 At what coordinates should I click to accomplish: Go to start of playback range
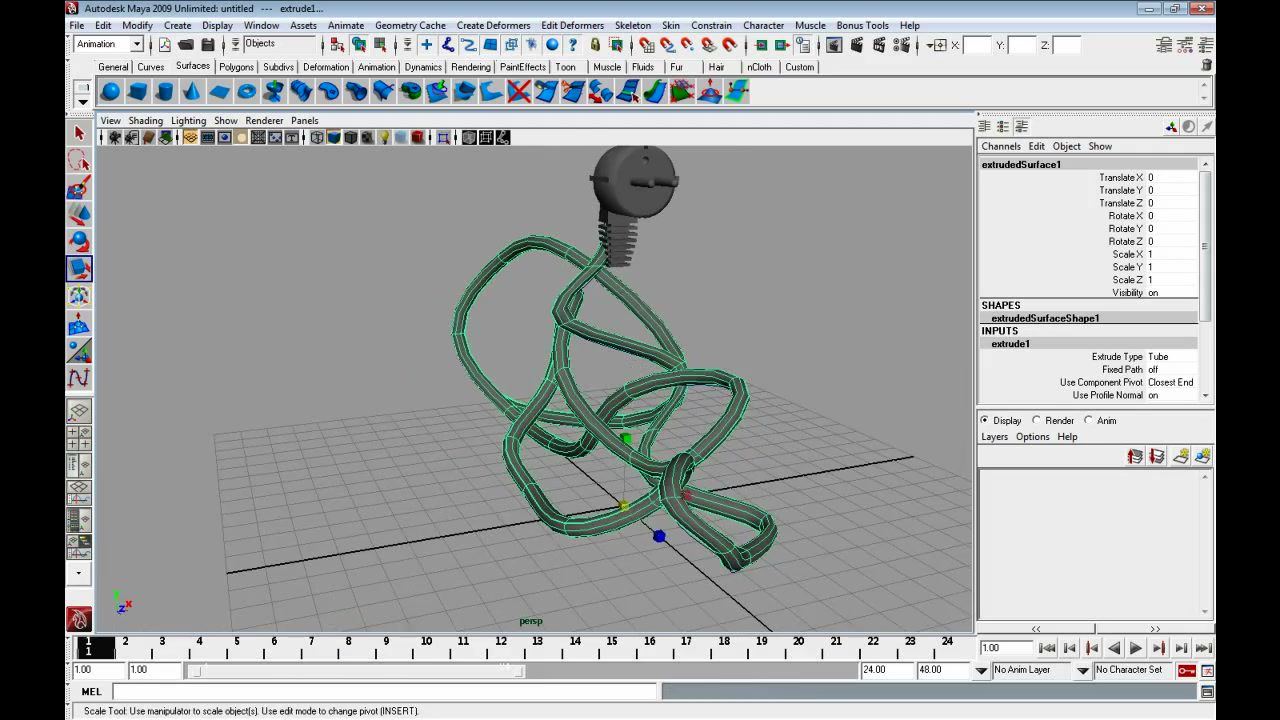click(1047, 648)
